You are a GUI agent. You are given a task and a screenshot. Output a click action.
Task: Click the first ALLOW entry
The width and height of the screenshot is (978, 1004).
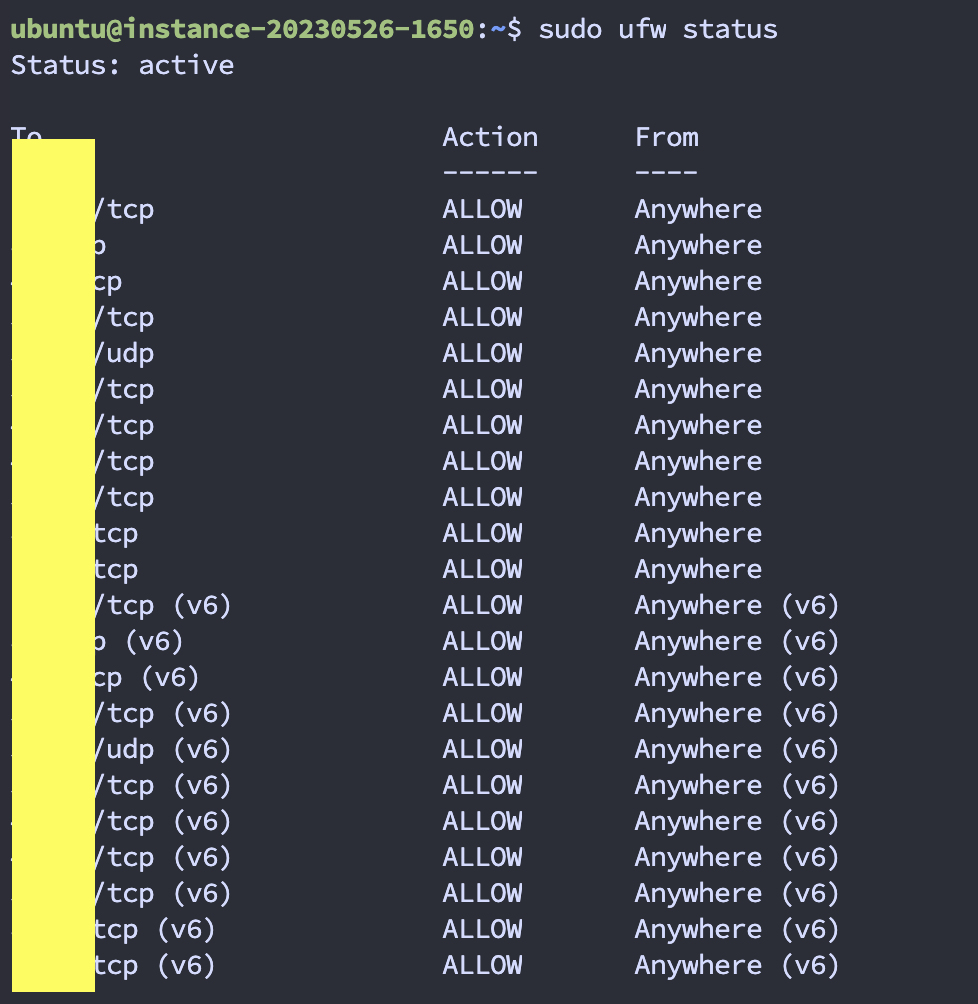pos(482,209)
